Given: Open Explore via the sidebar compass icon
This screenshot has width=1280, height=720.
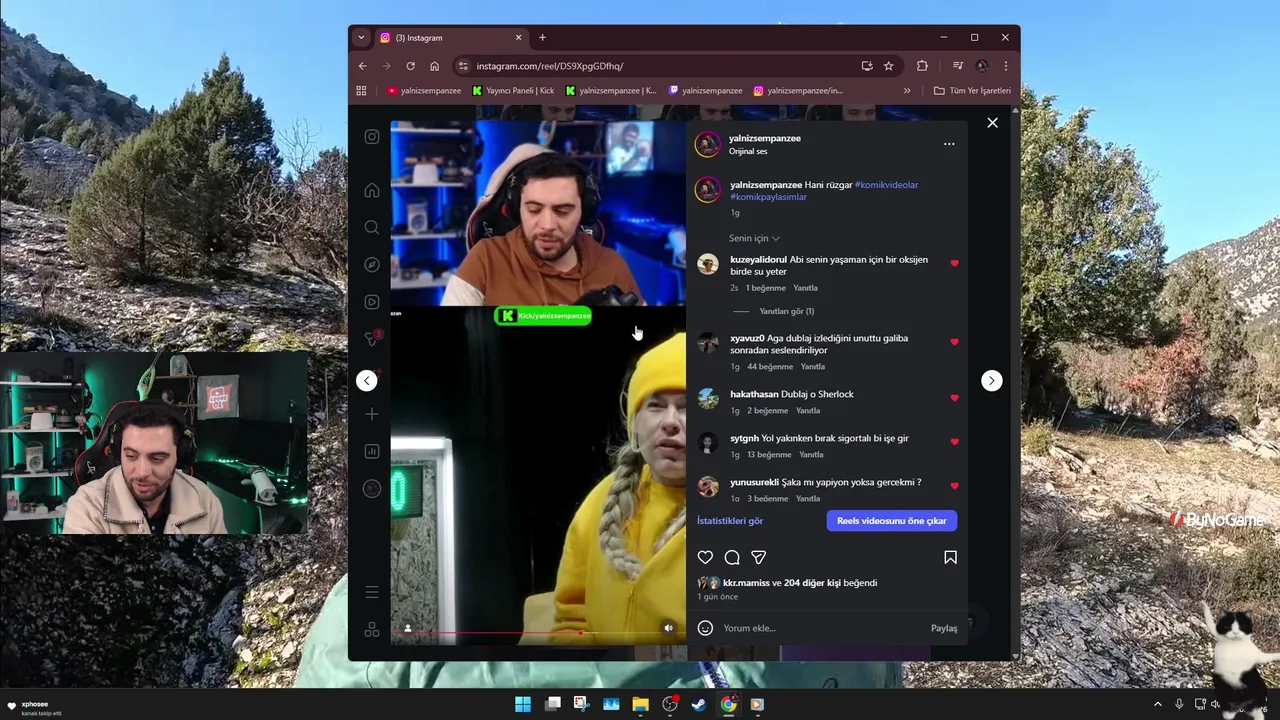Looking at the screenshot, I should pyautogui.click(x=372, y=265).
